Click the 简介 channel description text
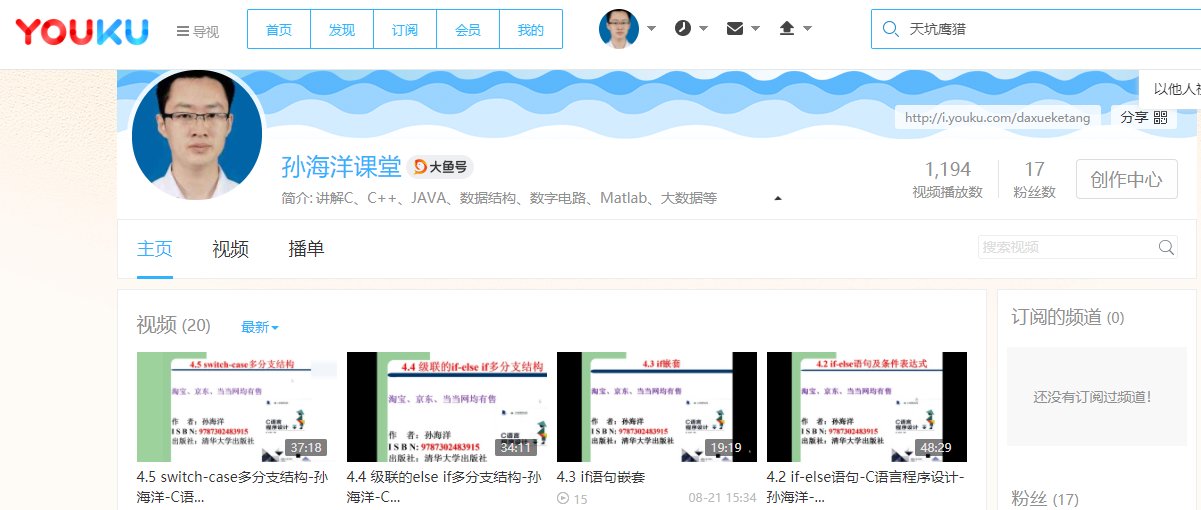The height and width of the screenshot is (510, 1201). (499, 198)
